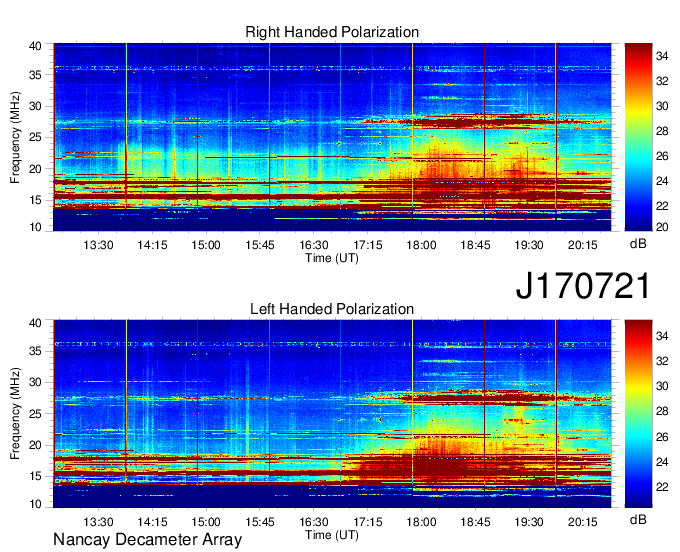Click "Time (UT)" label under Left Handed plot
Image resolution: width=680 pixels, height=552 pixels.
click(332, 535)
